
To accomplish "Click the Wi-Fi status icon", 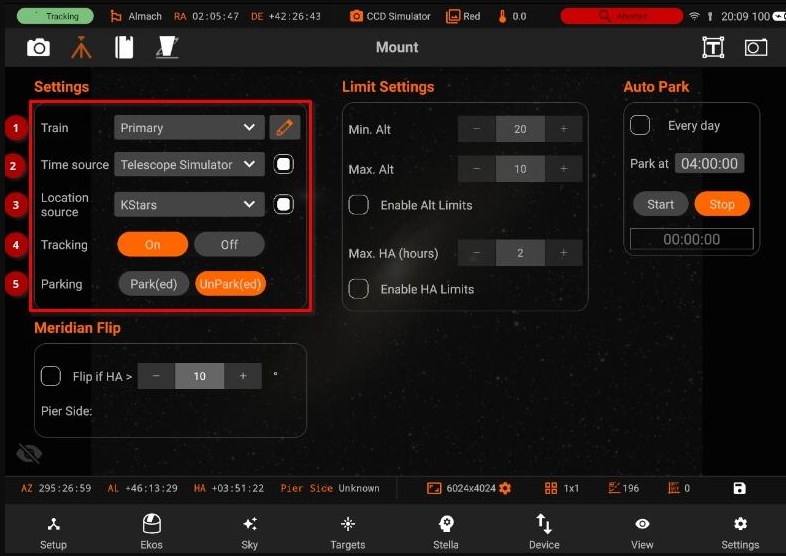I will (694, 16).
